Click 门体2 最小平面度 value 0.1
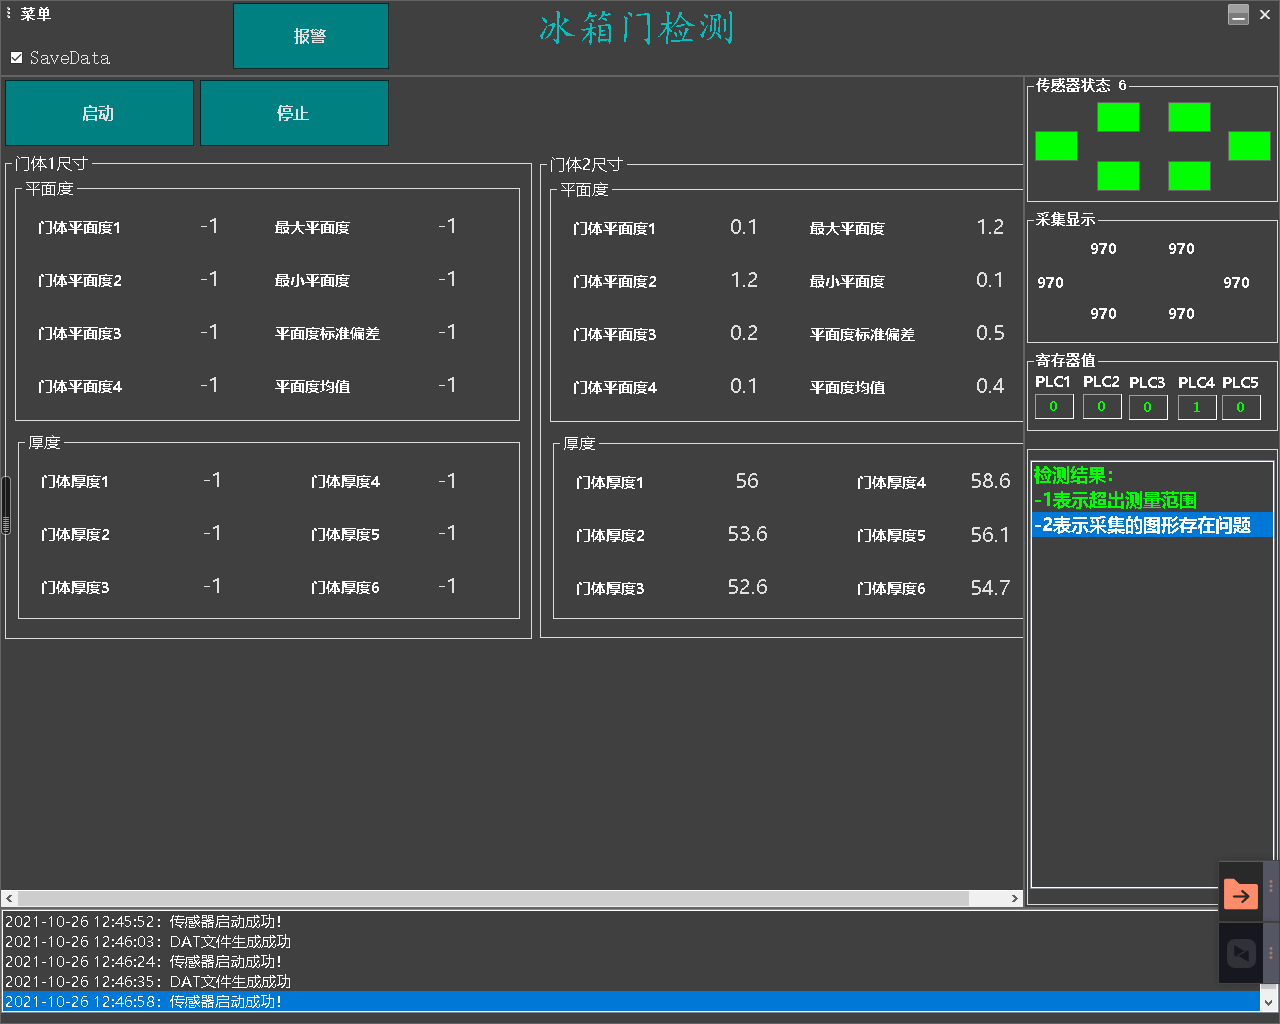This screenshot has height=1024, width=1280. click(x=990, y=280)
